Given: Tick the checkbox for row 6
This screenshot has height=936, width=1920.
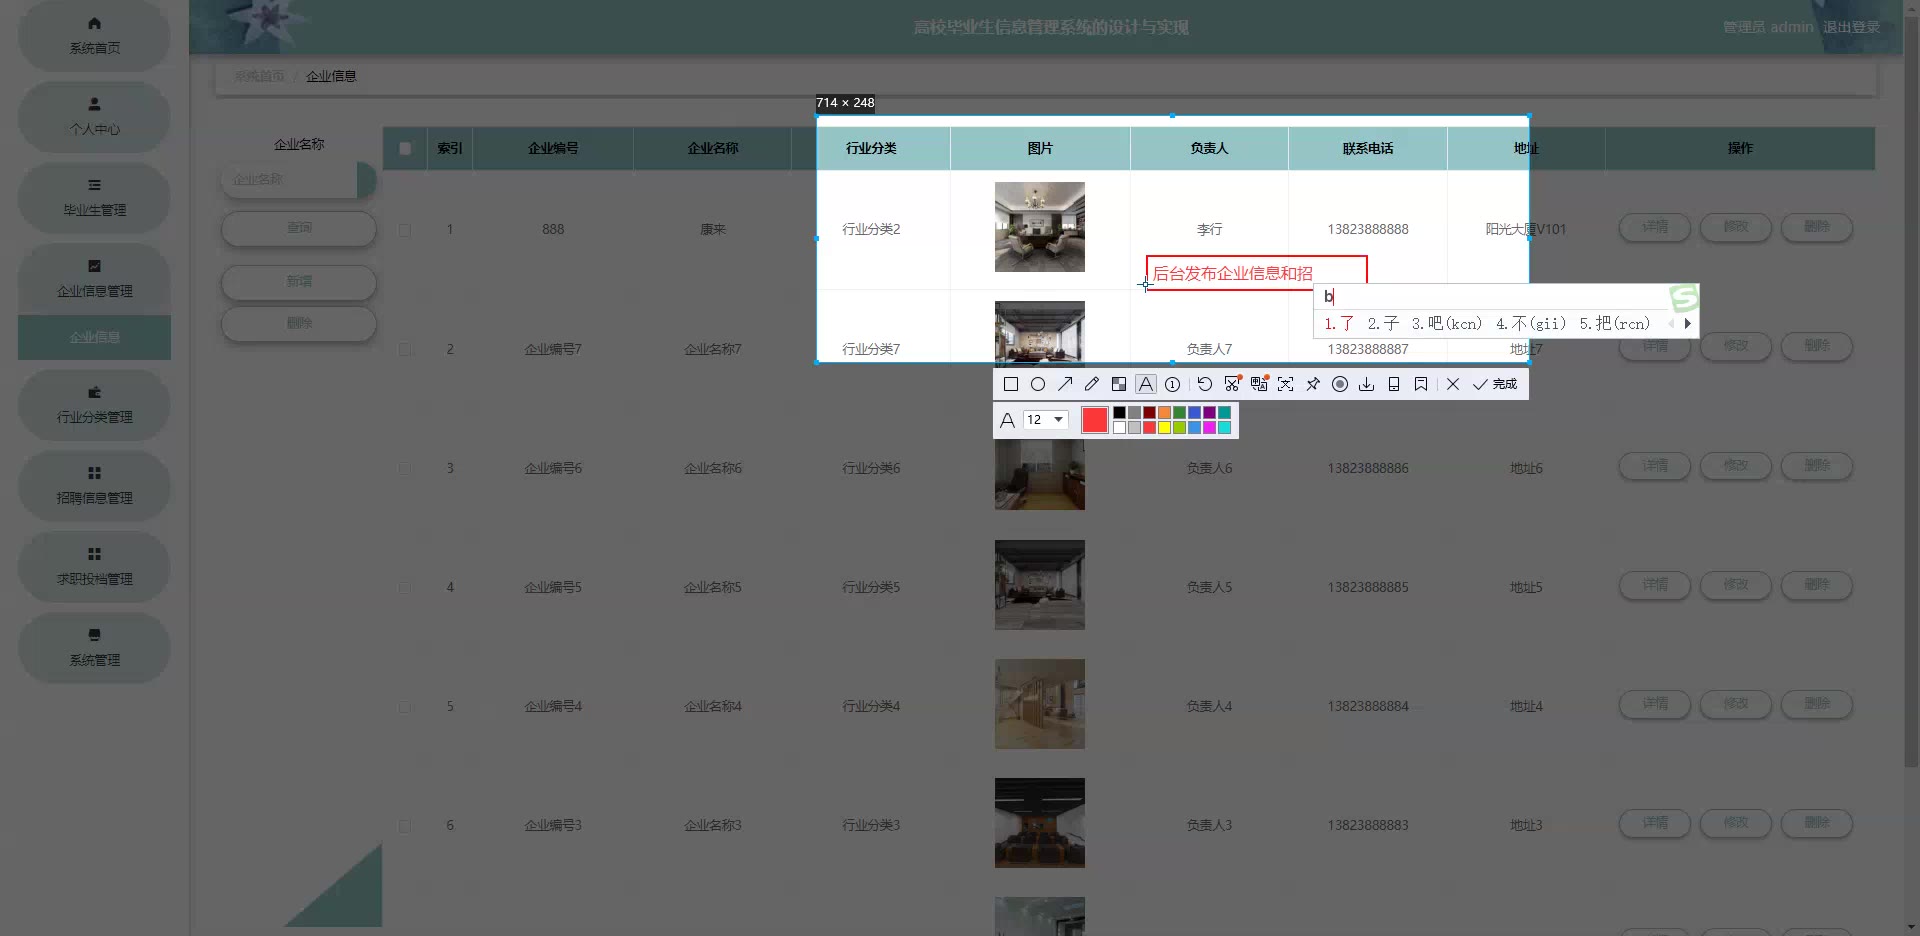Looking at the screenshot, I should click(405, 826).
